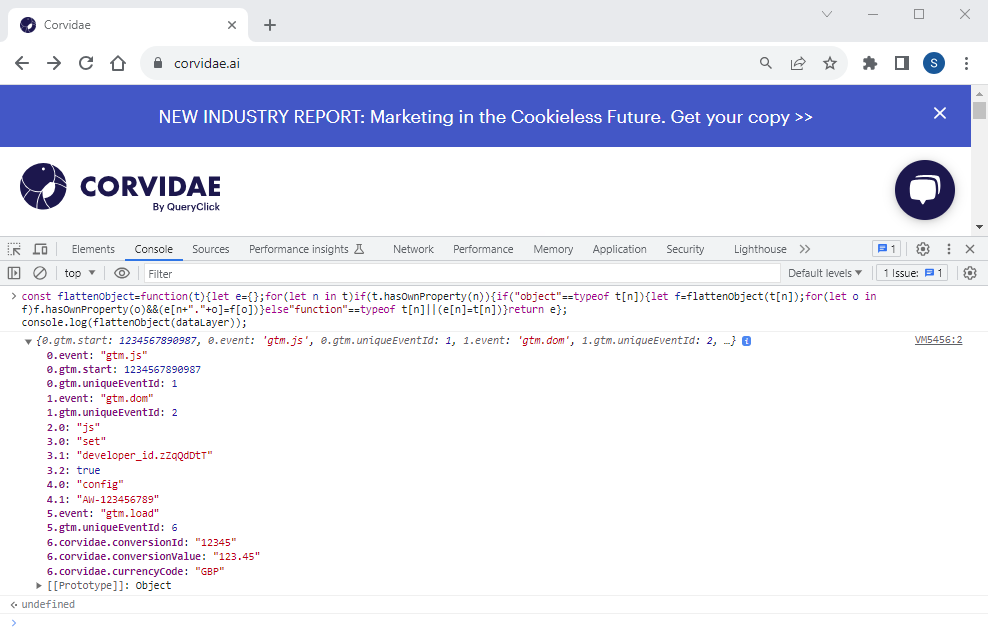Open the Default levels dropdown
This screenshot has height=631, width=988.
[825, 273]
